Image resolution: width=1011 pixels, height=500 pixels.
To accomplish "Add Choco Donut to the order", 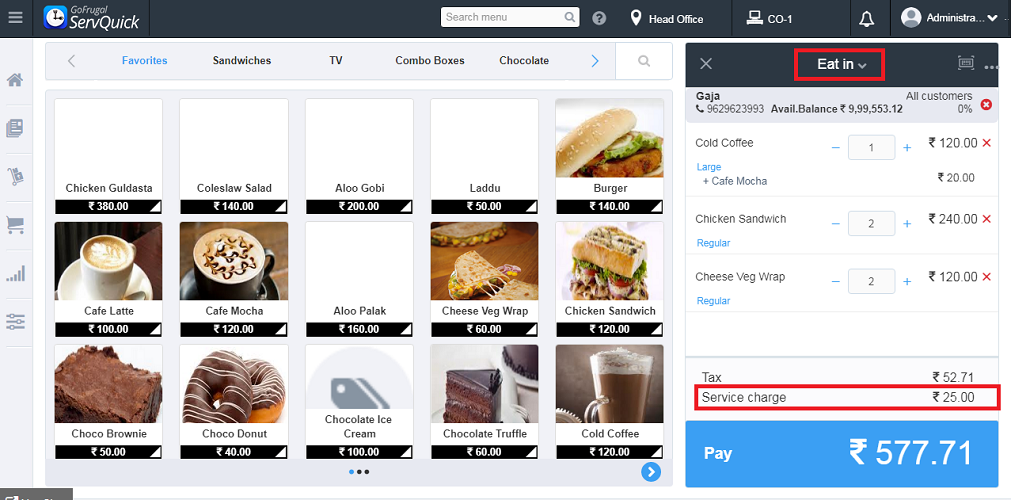I will point(234,401).
